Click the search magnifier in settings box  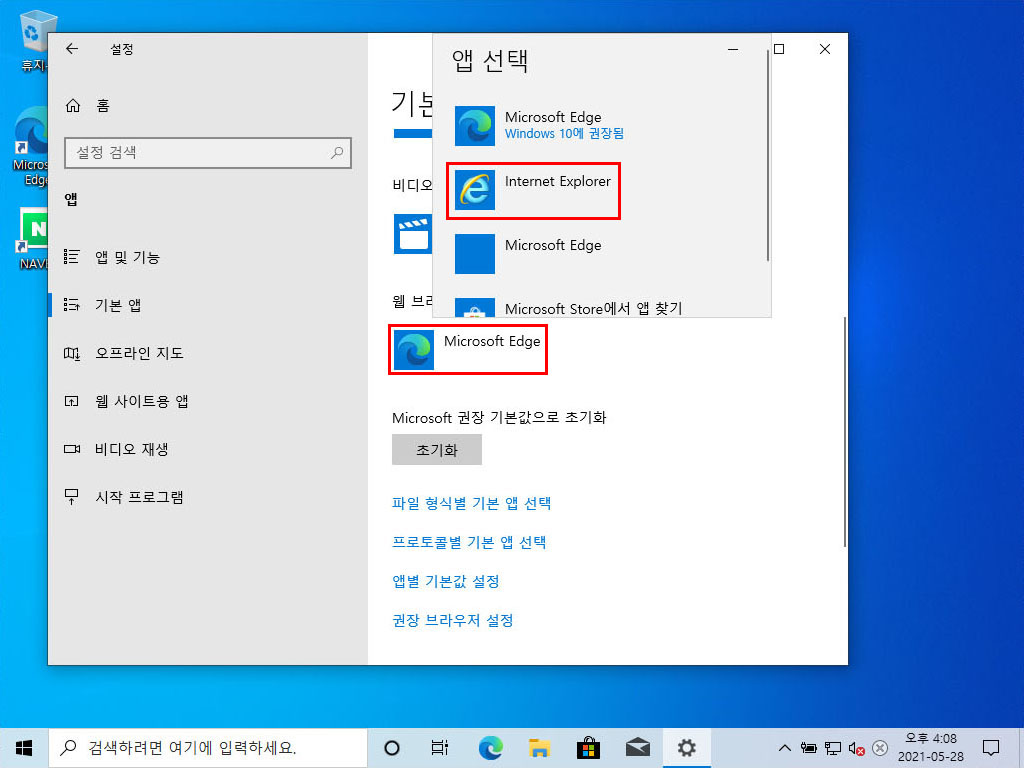point(337,153)
